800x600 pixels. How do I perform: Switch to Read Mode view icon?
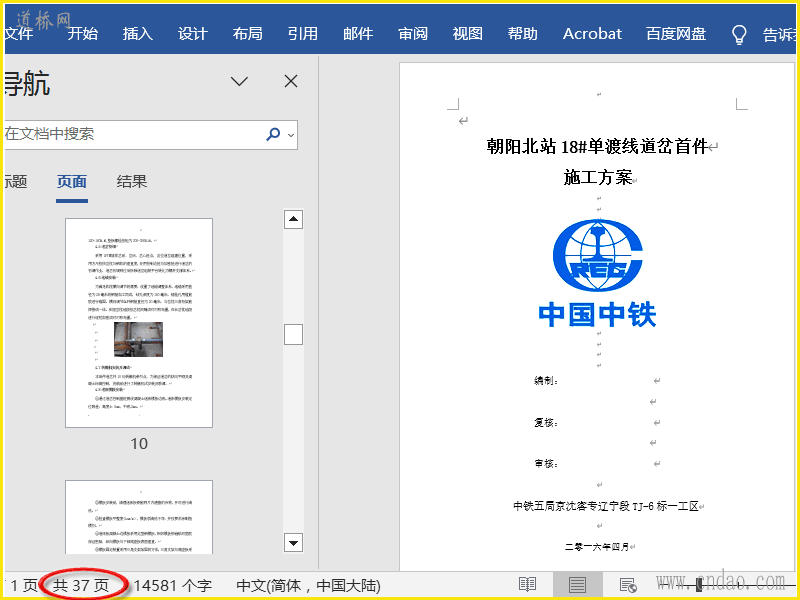527,585
